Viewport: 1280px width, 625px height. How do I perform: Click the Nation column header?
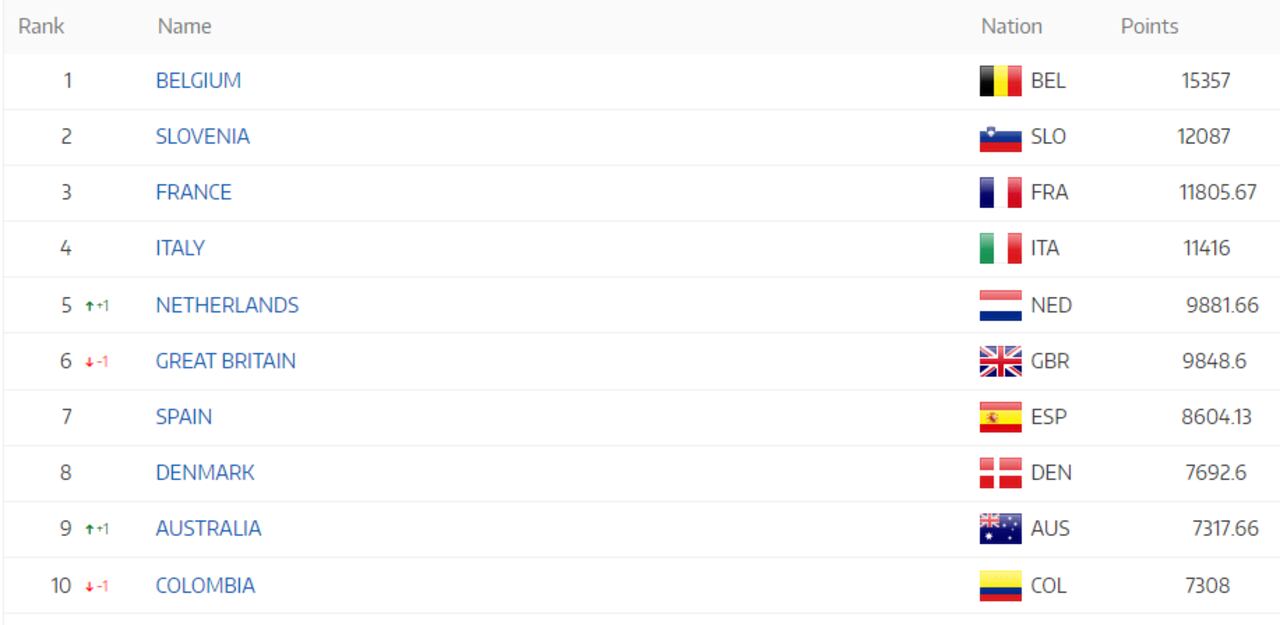[1010, 26]
